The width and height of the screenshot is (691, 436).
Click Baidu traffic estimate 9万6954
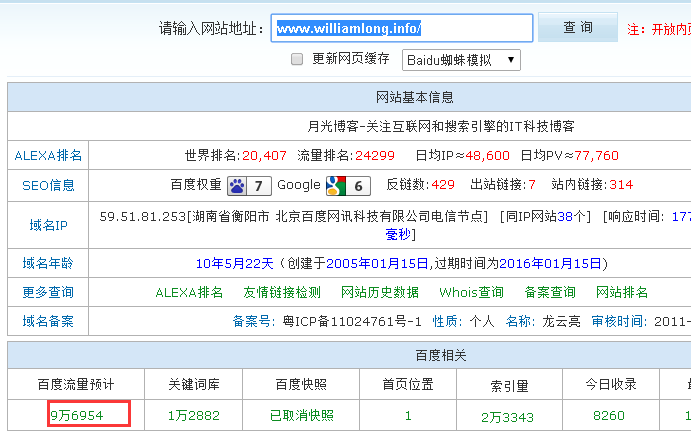point(77,415)
